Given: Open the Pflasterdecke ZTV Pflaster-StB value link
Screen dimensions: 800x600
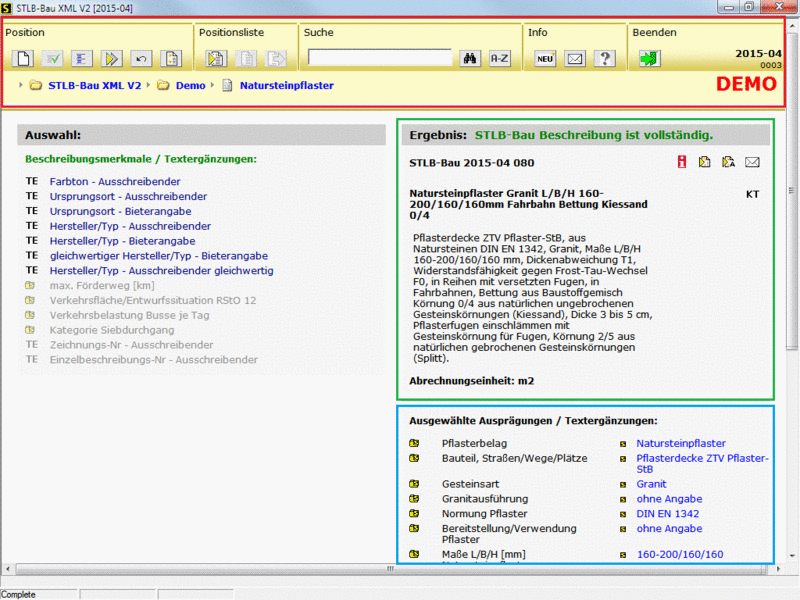Looking at the screenshot, I should click(702, 463).
